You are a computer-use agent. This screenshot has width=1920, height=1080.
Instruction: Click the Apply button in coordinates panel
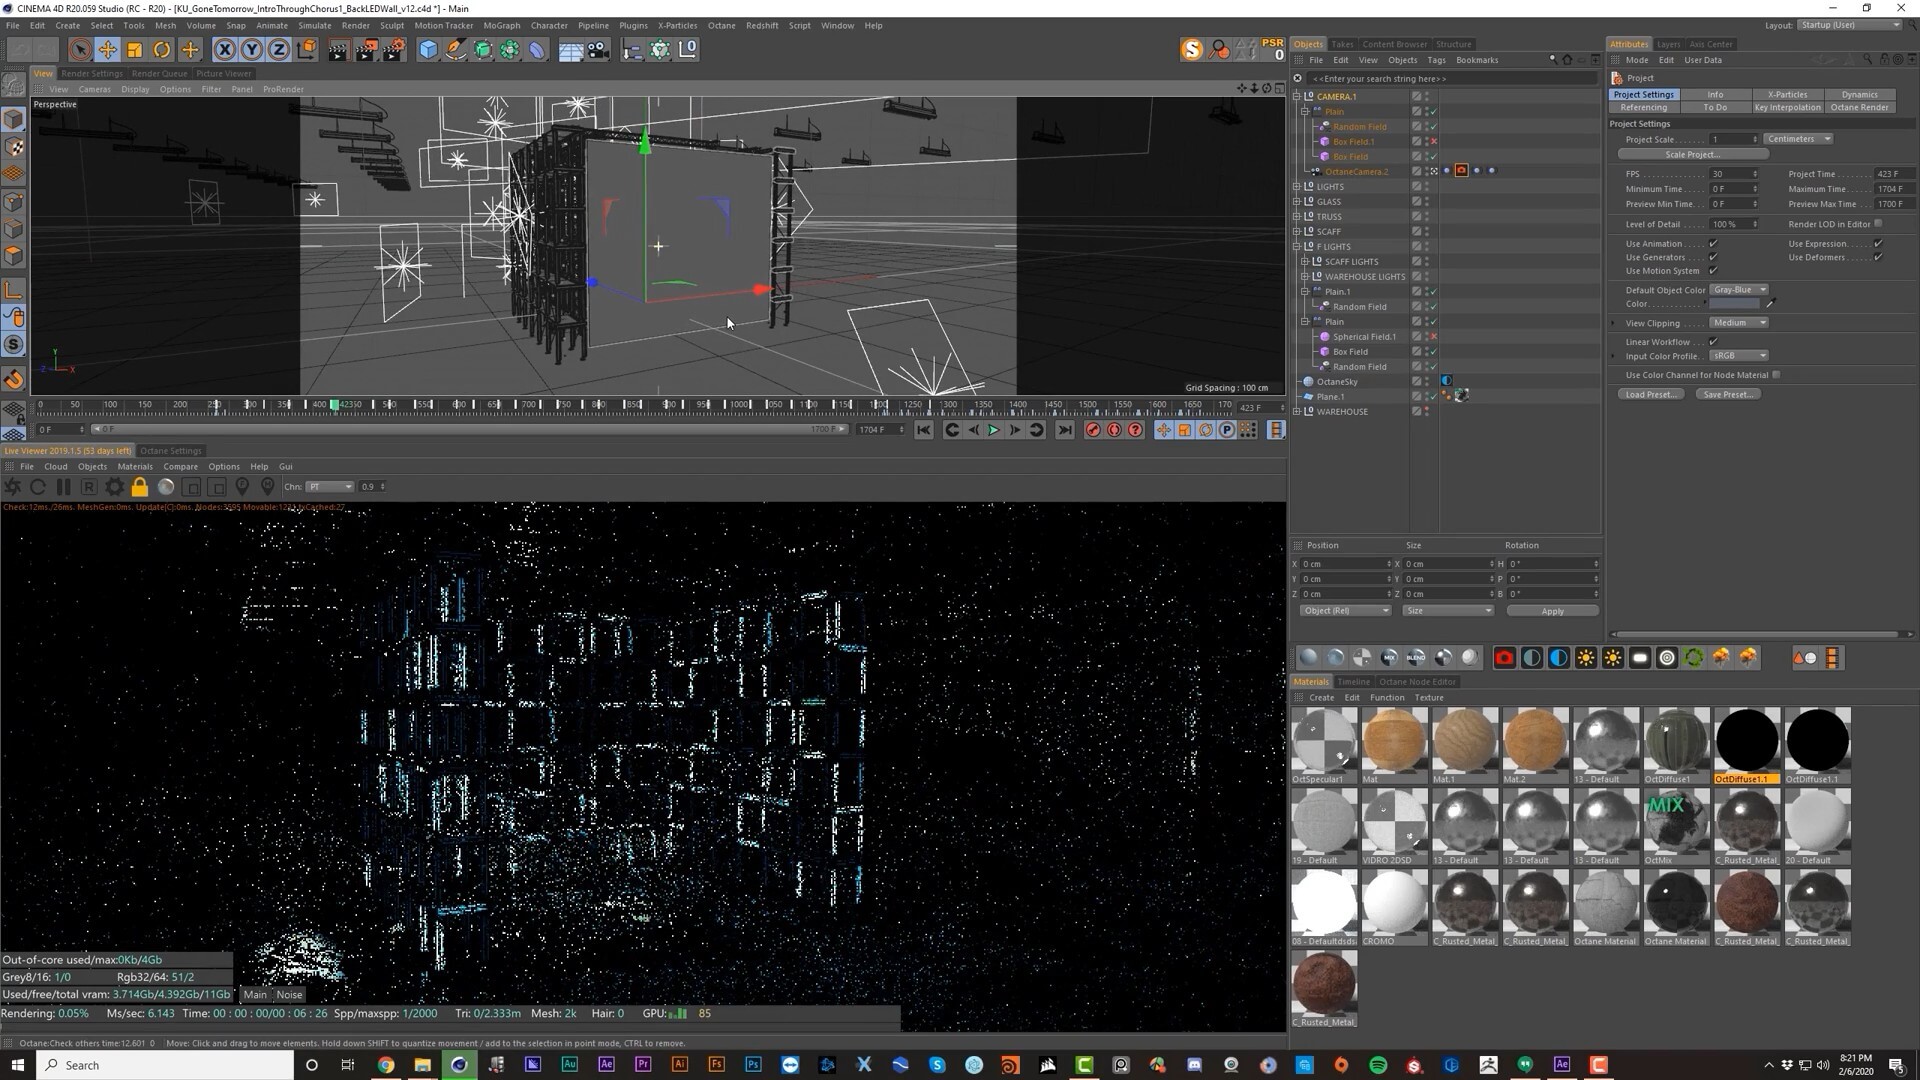tap(1552, 611)
